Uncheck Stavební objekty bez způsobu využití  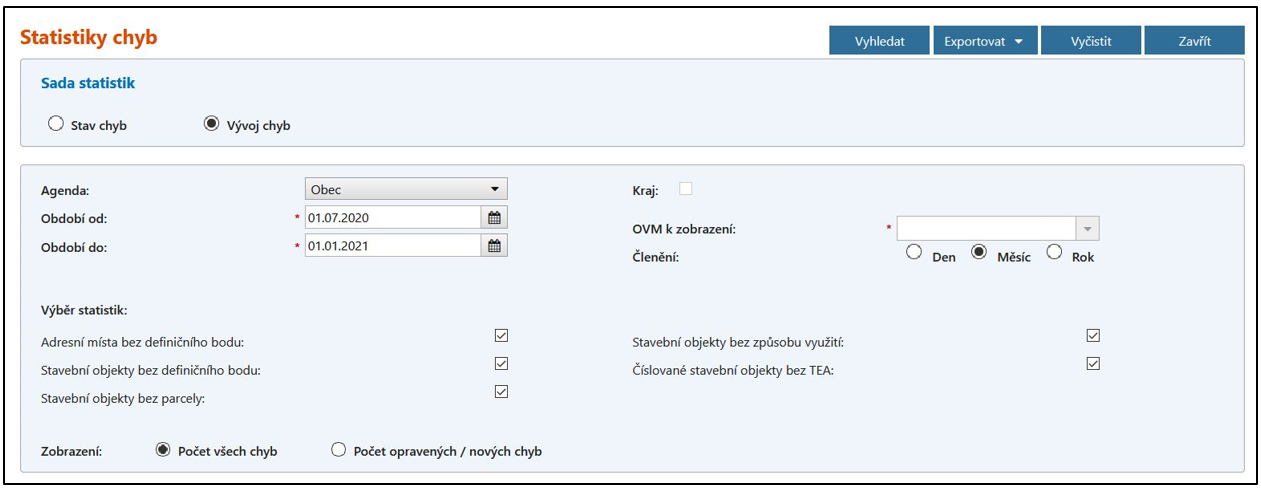pos(1093,335)
